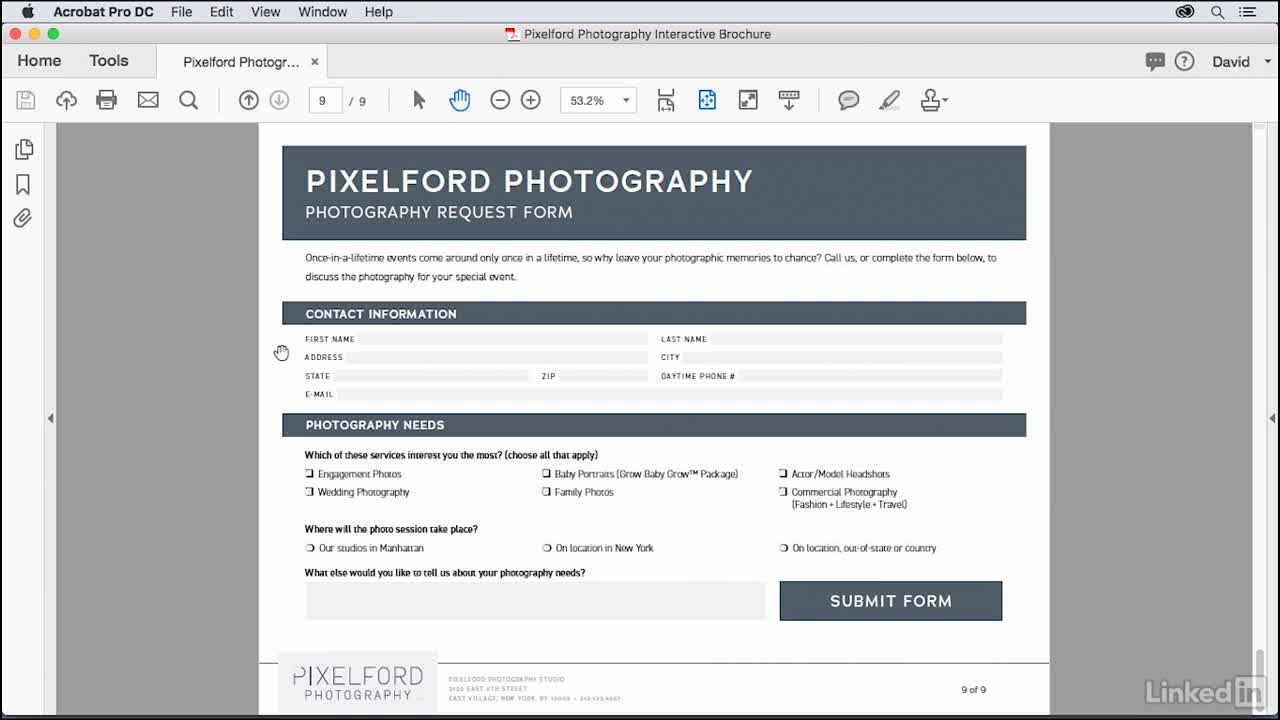The image size is (1280, 720).
Task: Open the View menu
Action: (265, 12)
